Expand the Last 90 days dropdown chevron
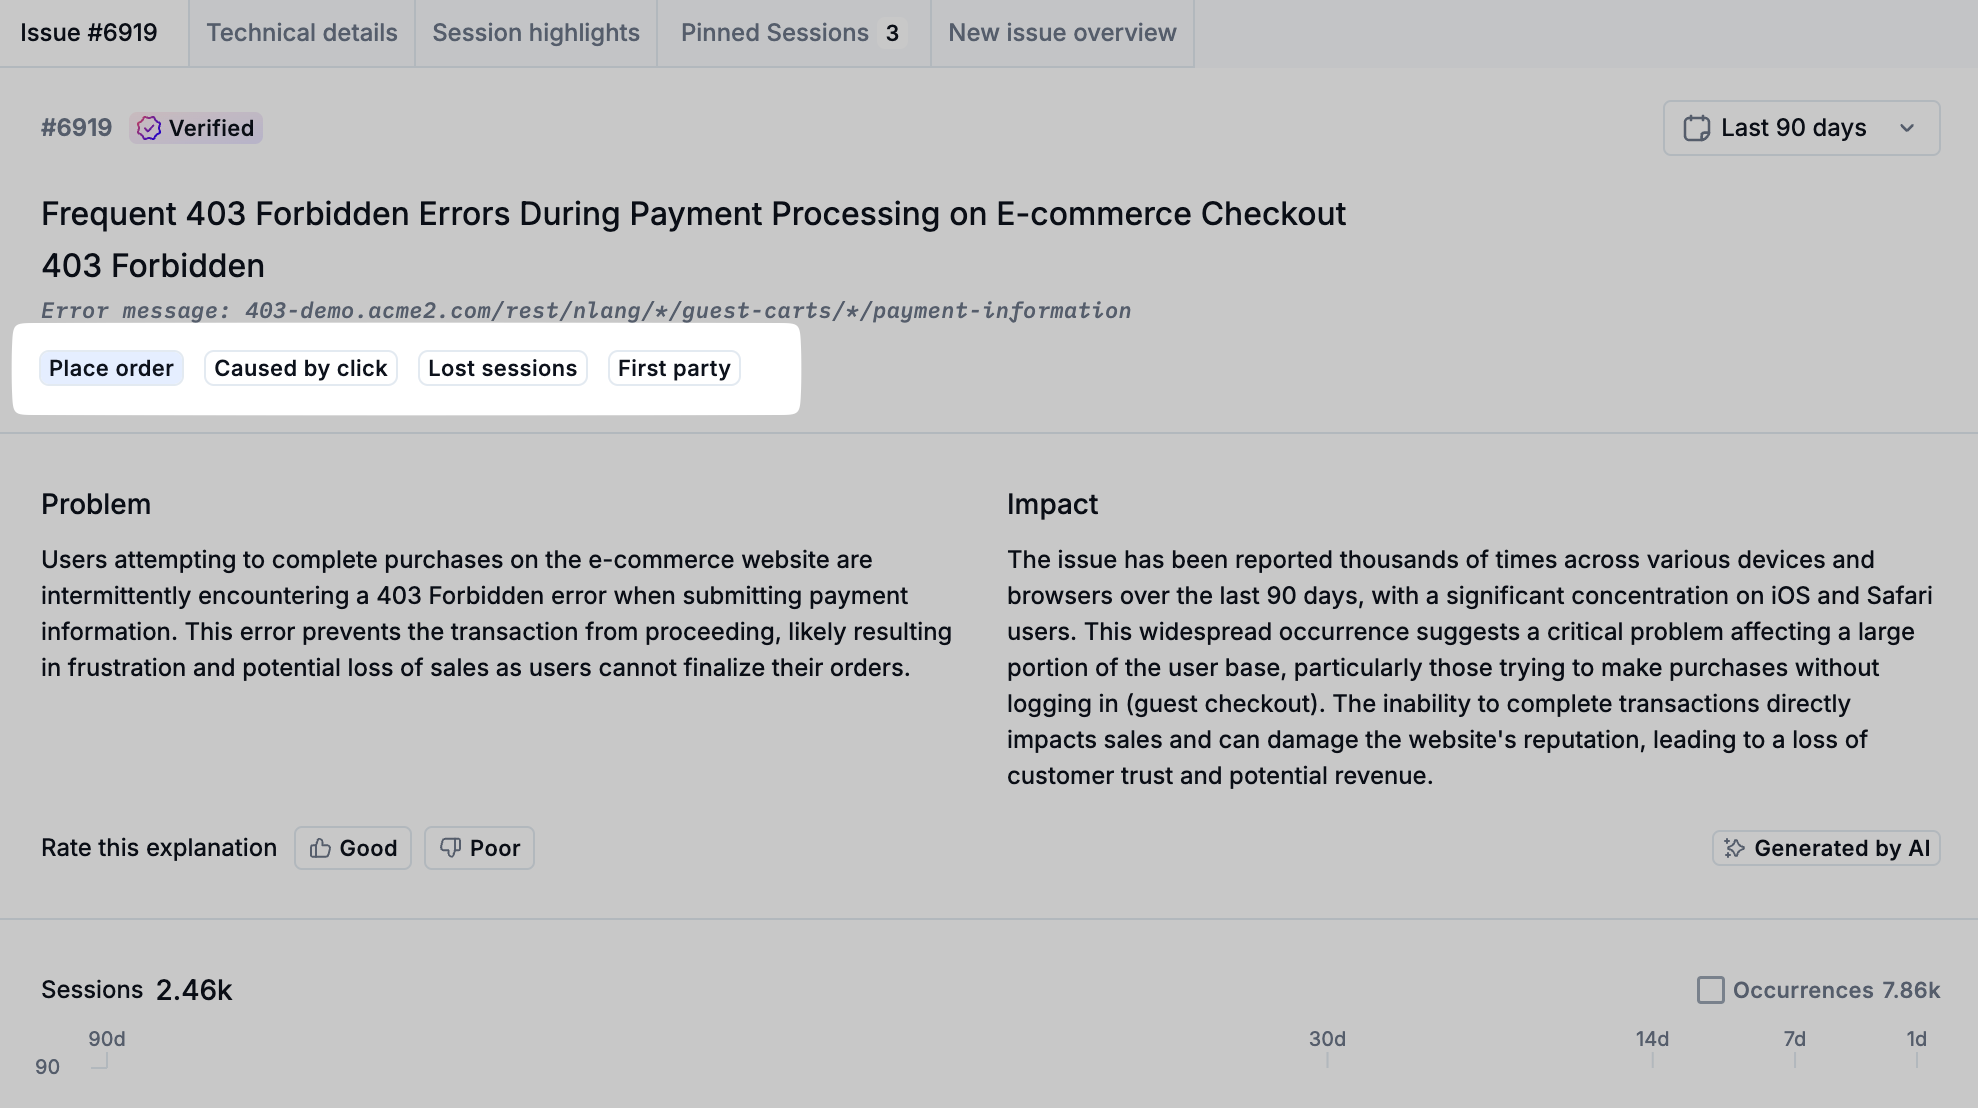The width and height of the screenshot is (1978, 1108). coord(1907,128)
